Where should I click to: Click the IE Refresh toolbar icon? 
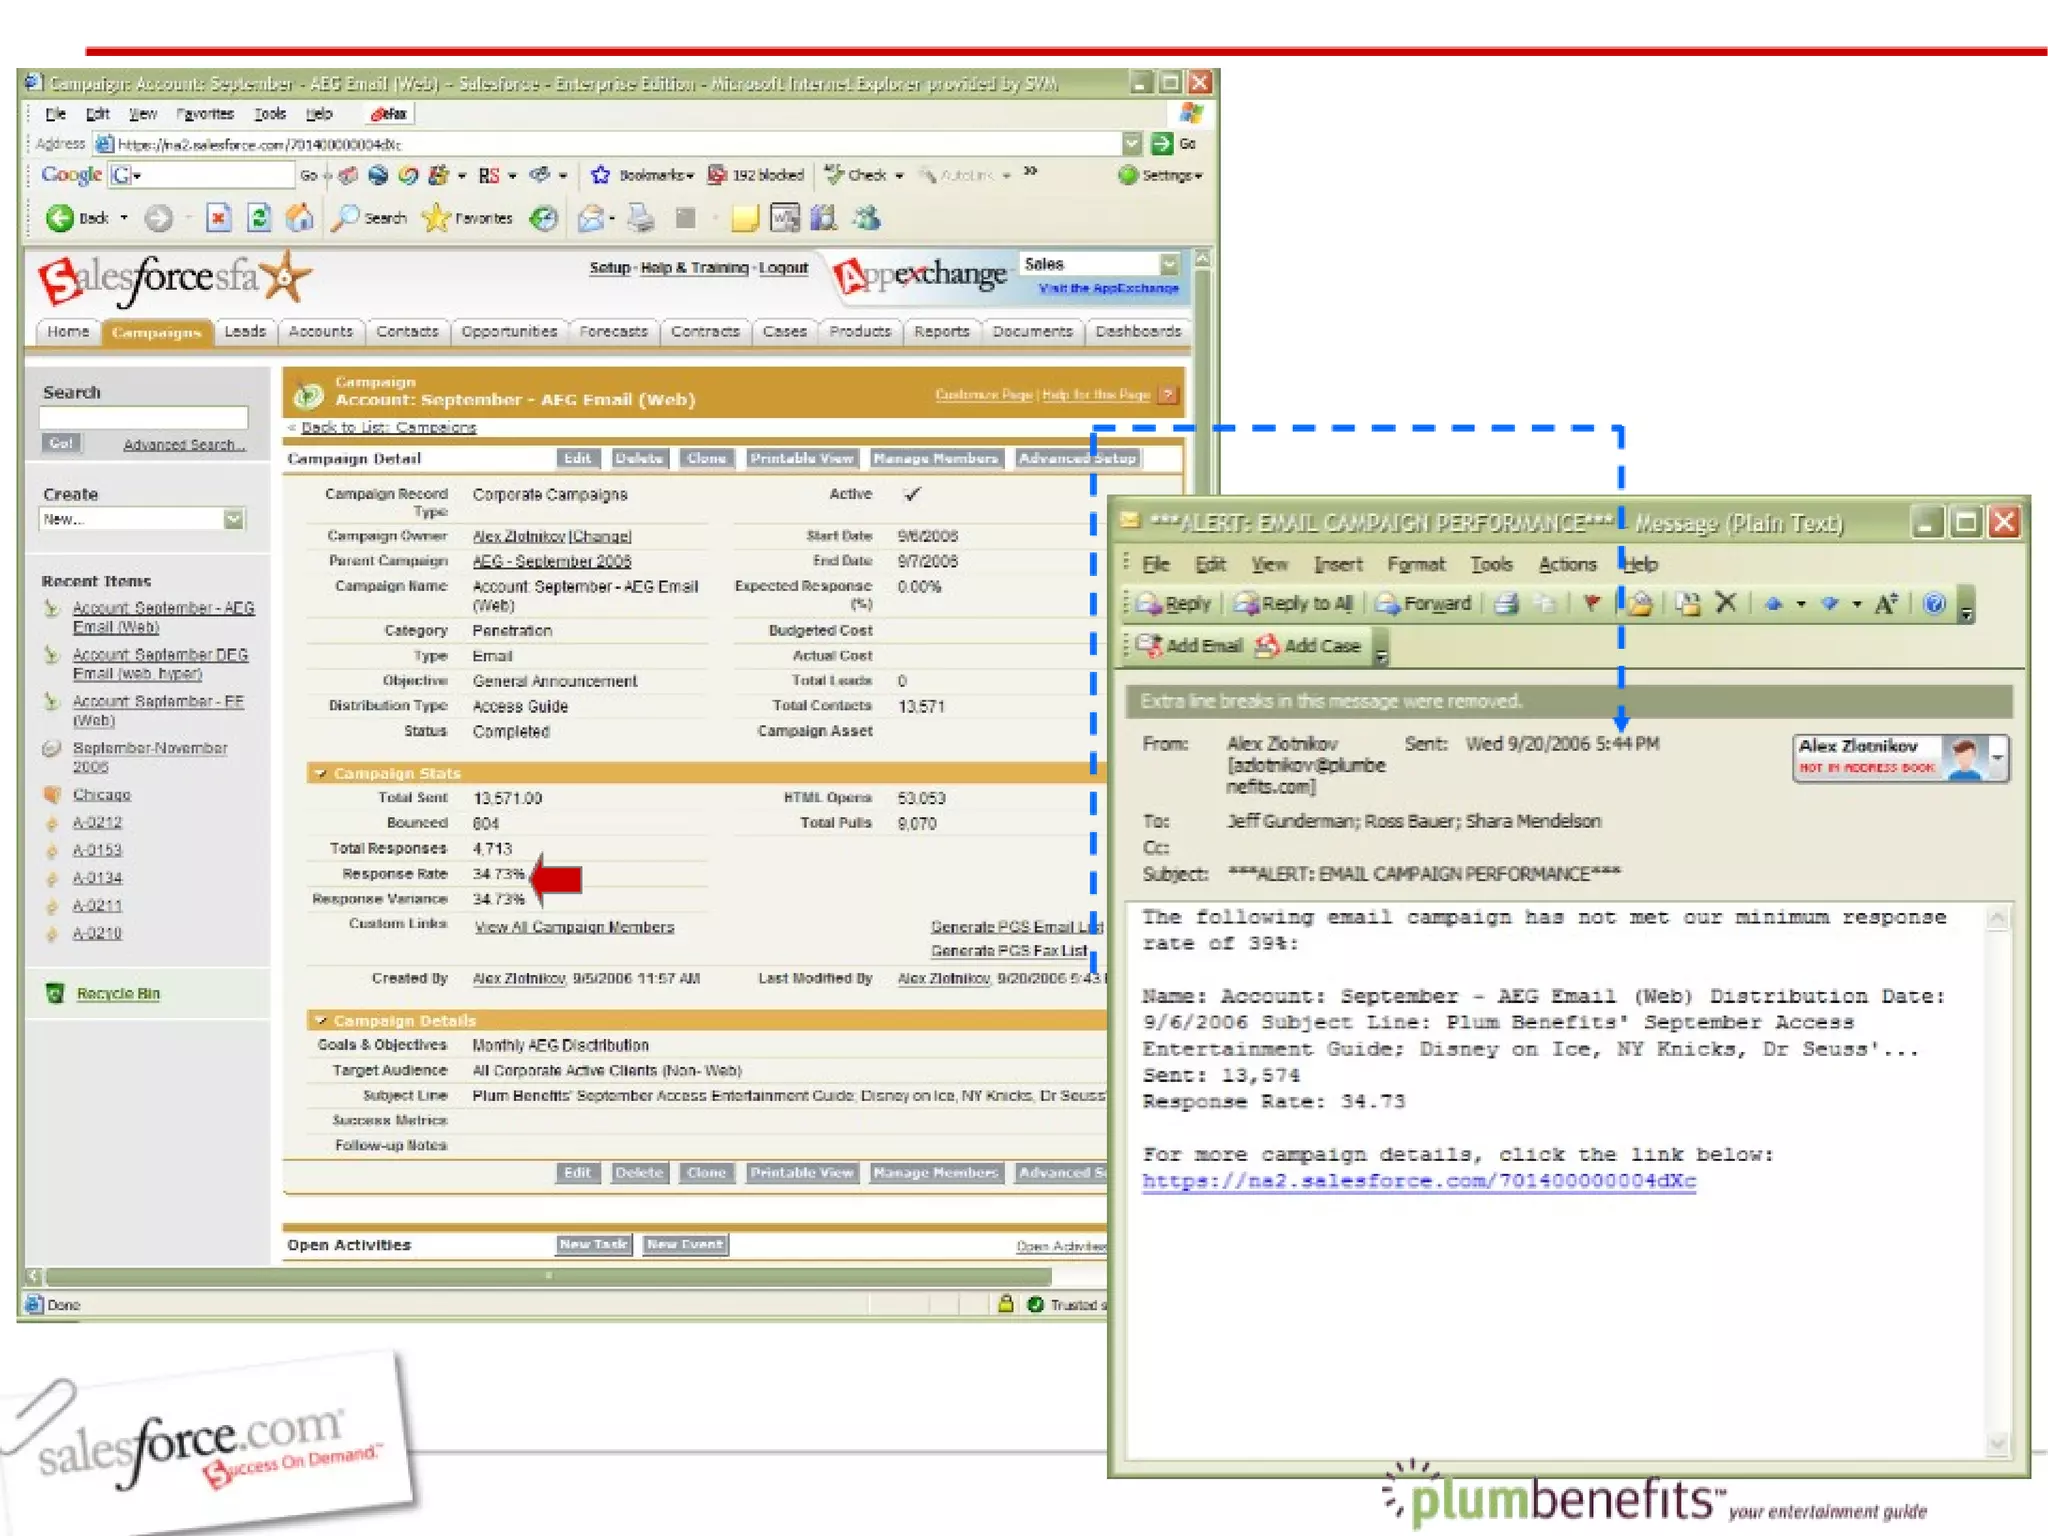click(259, 217)
